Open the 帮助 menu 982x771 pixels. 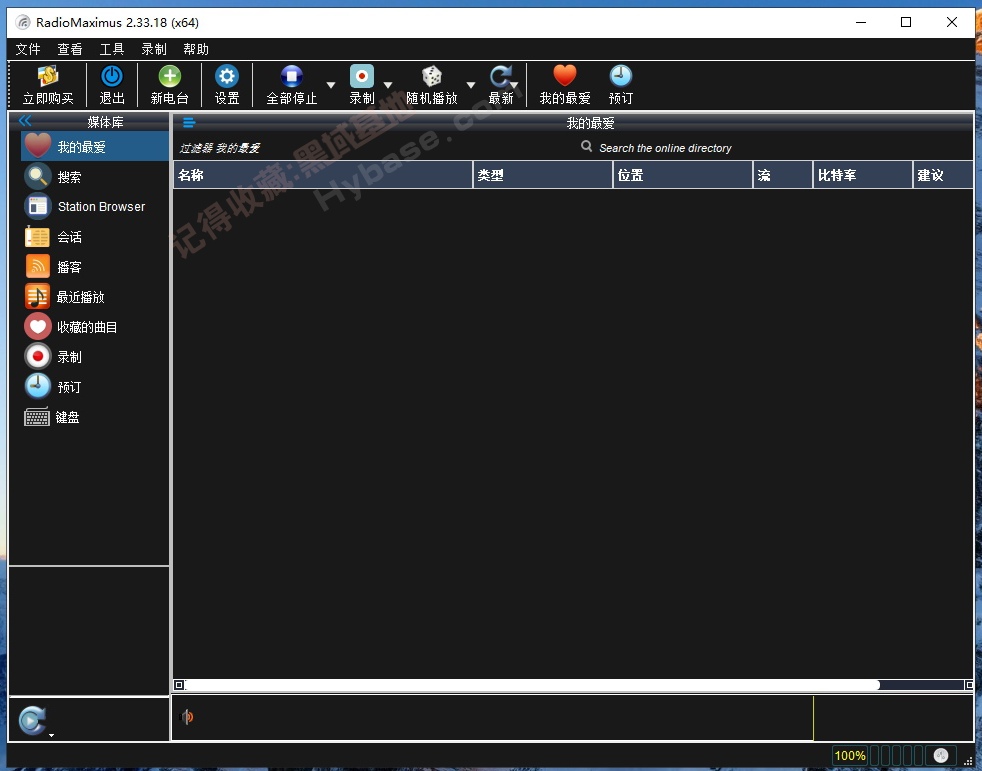196,49
